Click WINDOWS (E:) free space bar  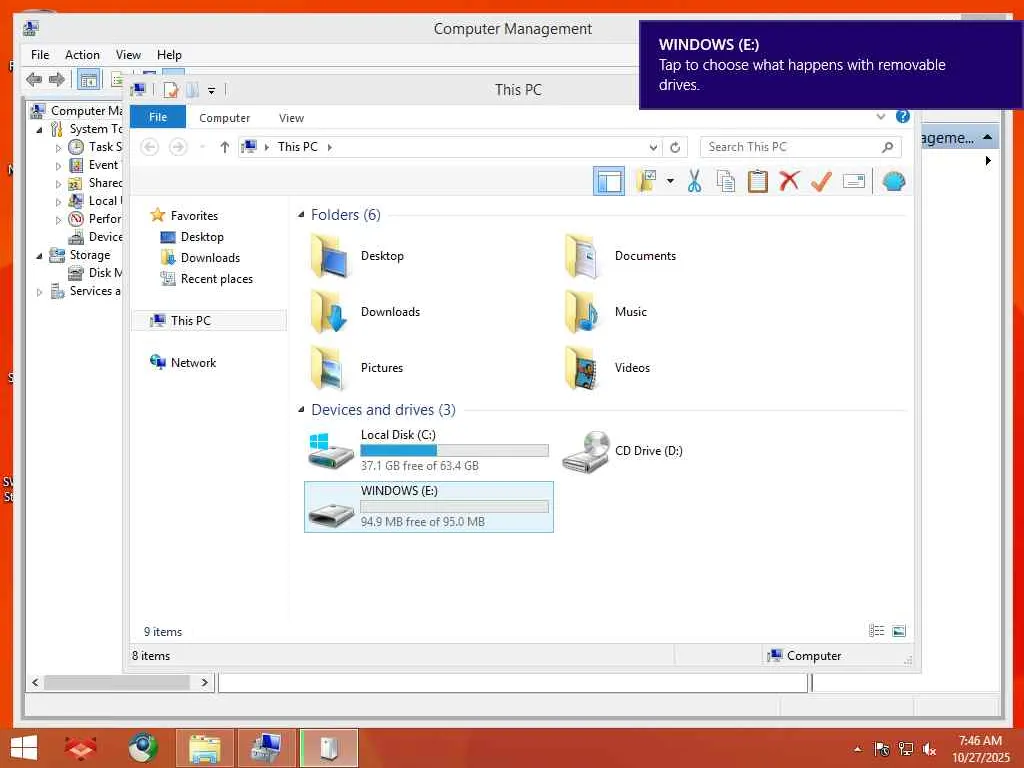(x=455, y=507)
